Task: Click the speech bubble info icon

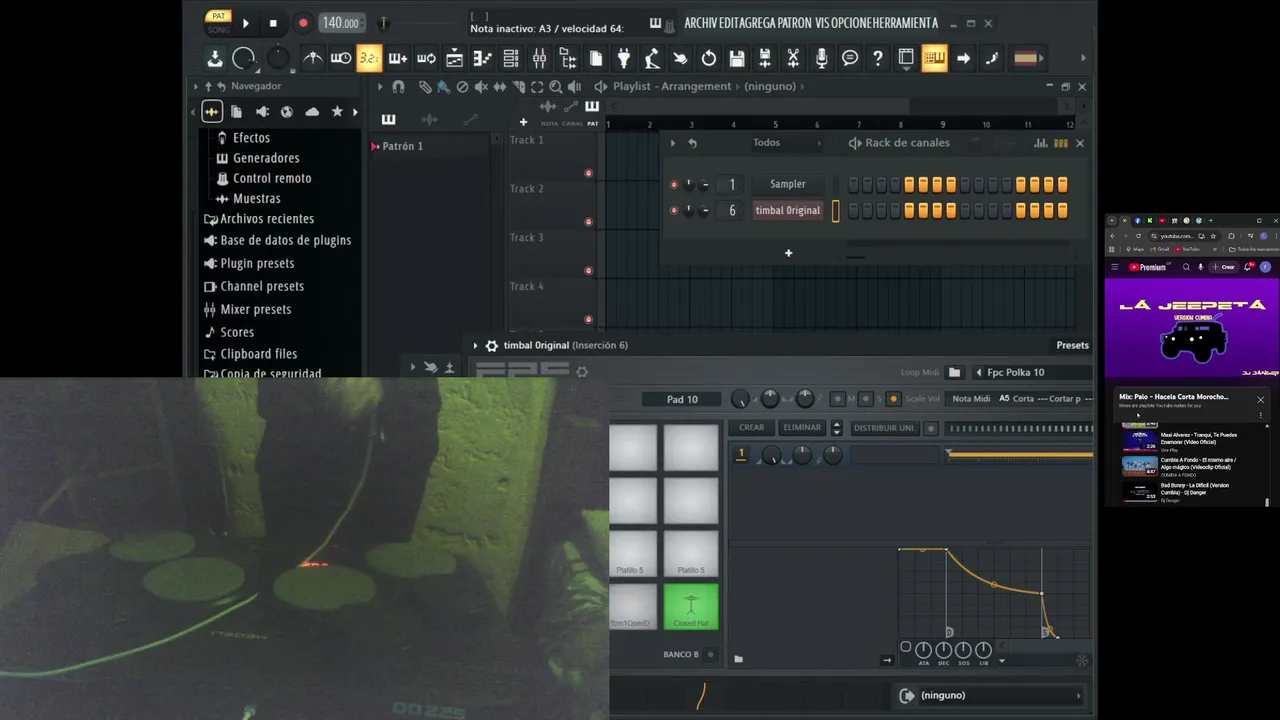Action: point(849,58)
